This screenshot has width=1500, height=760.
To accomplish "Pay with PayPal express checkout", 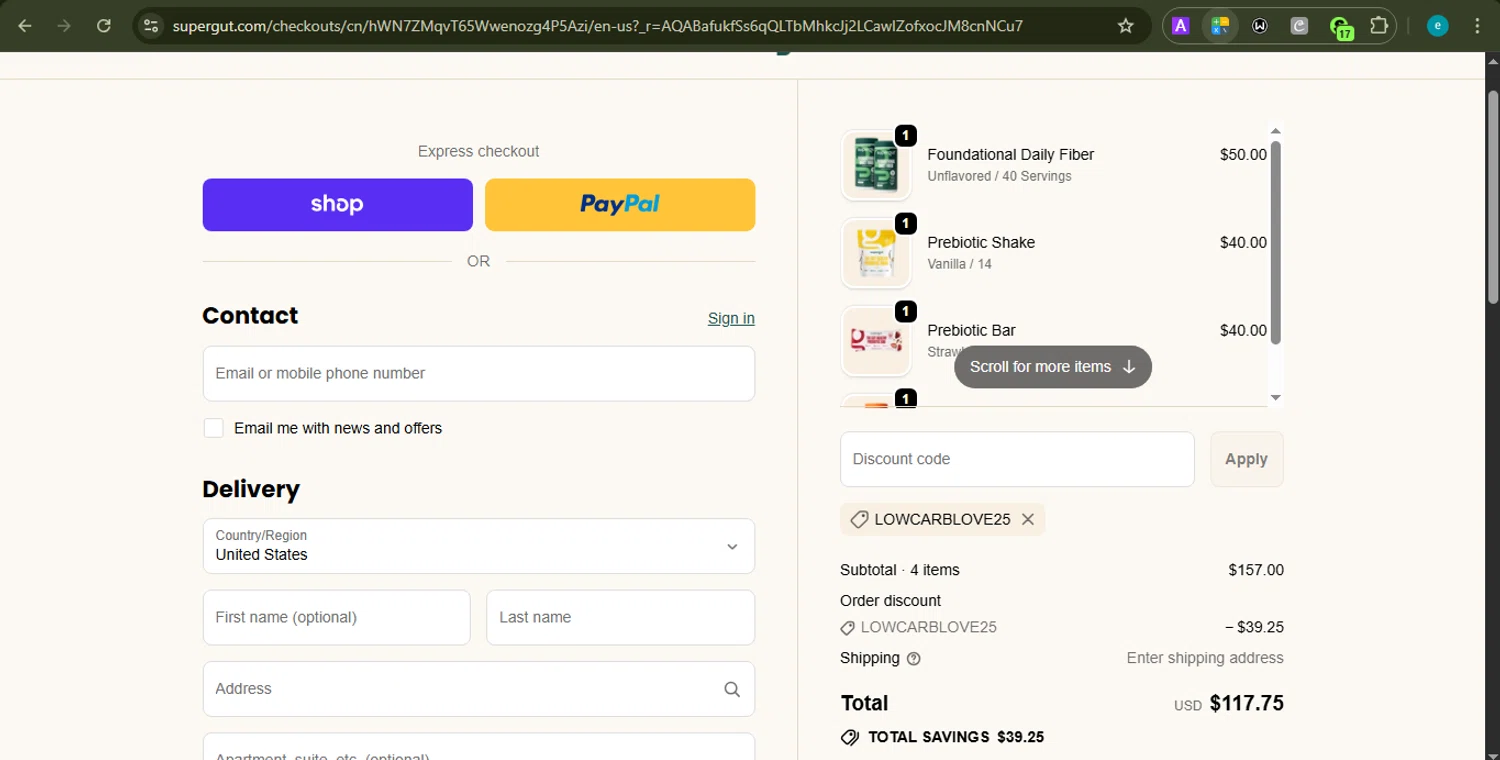I will (620, 205).
